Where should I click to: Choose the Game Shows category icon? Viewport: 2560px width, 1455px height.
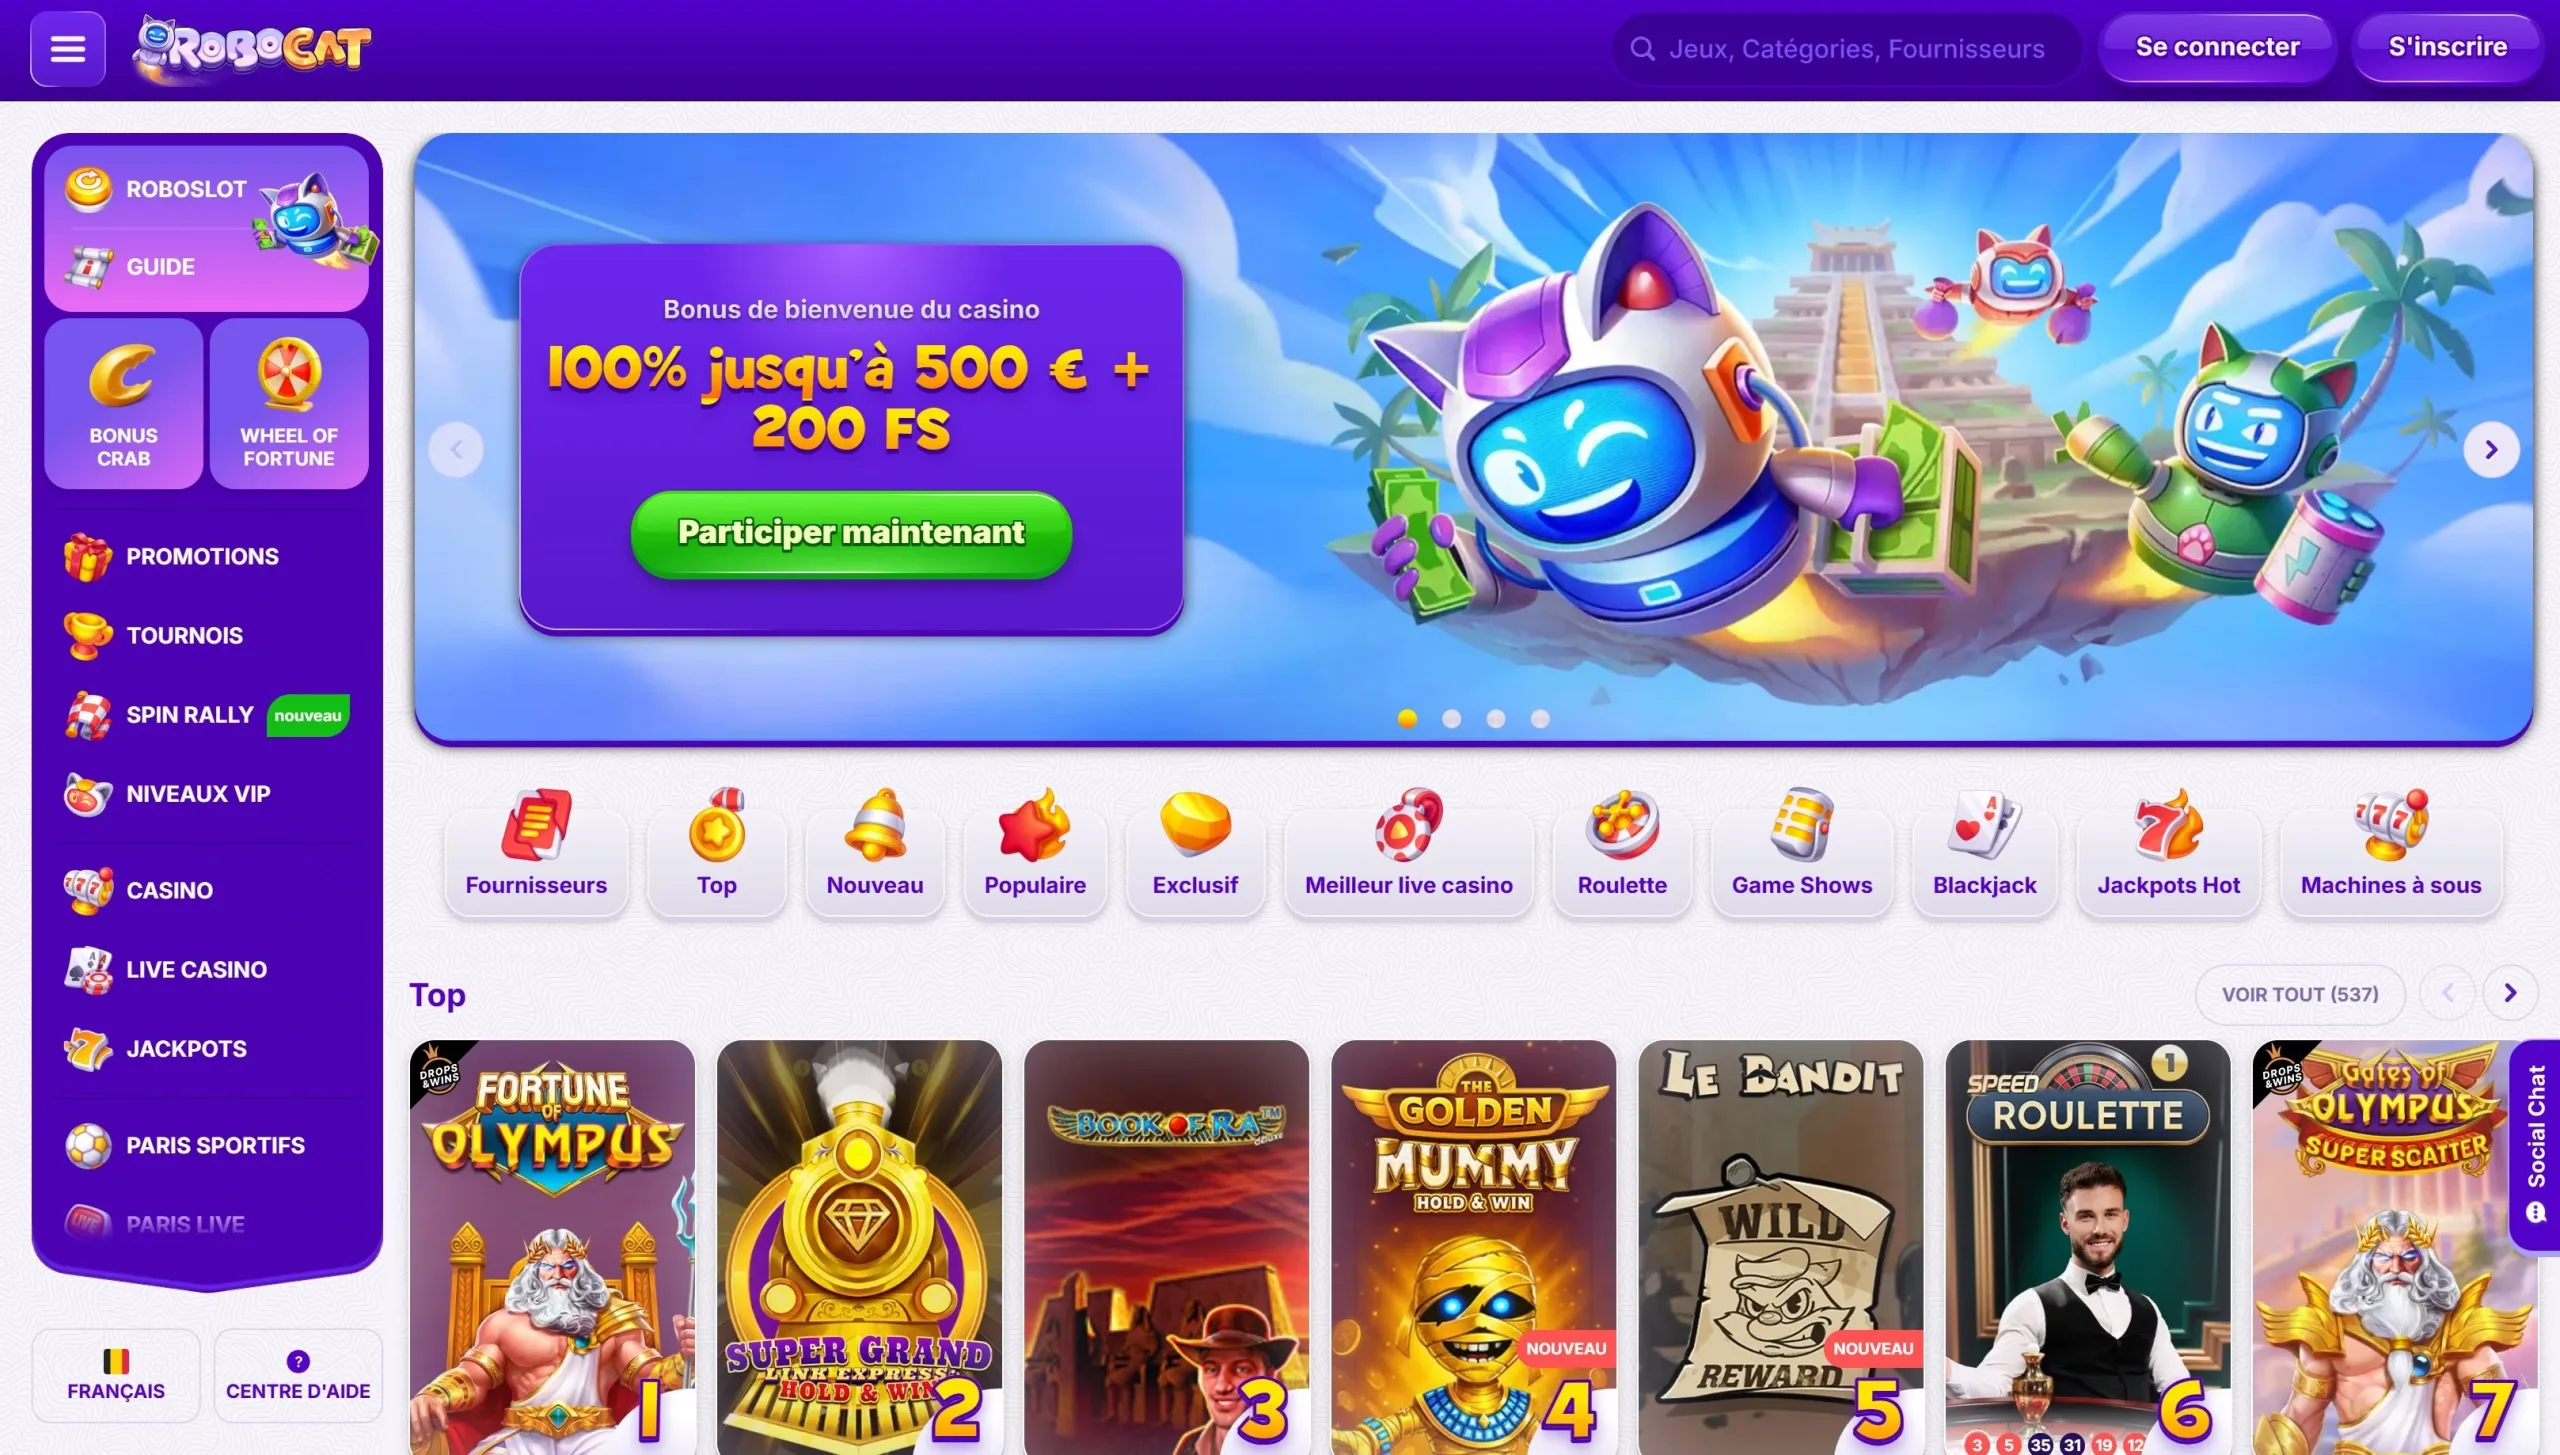click(1802, 826)
